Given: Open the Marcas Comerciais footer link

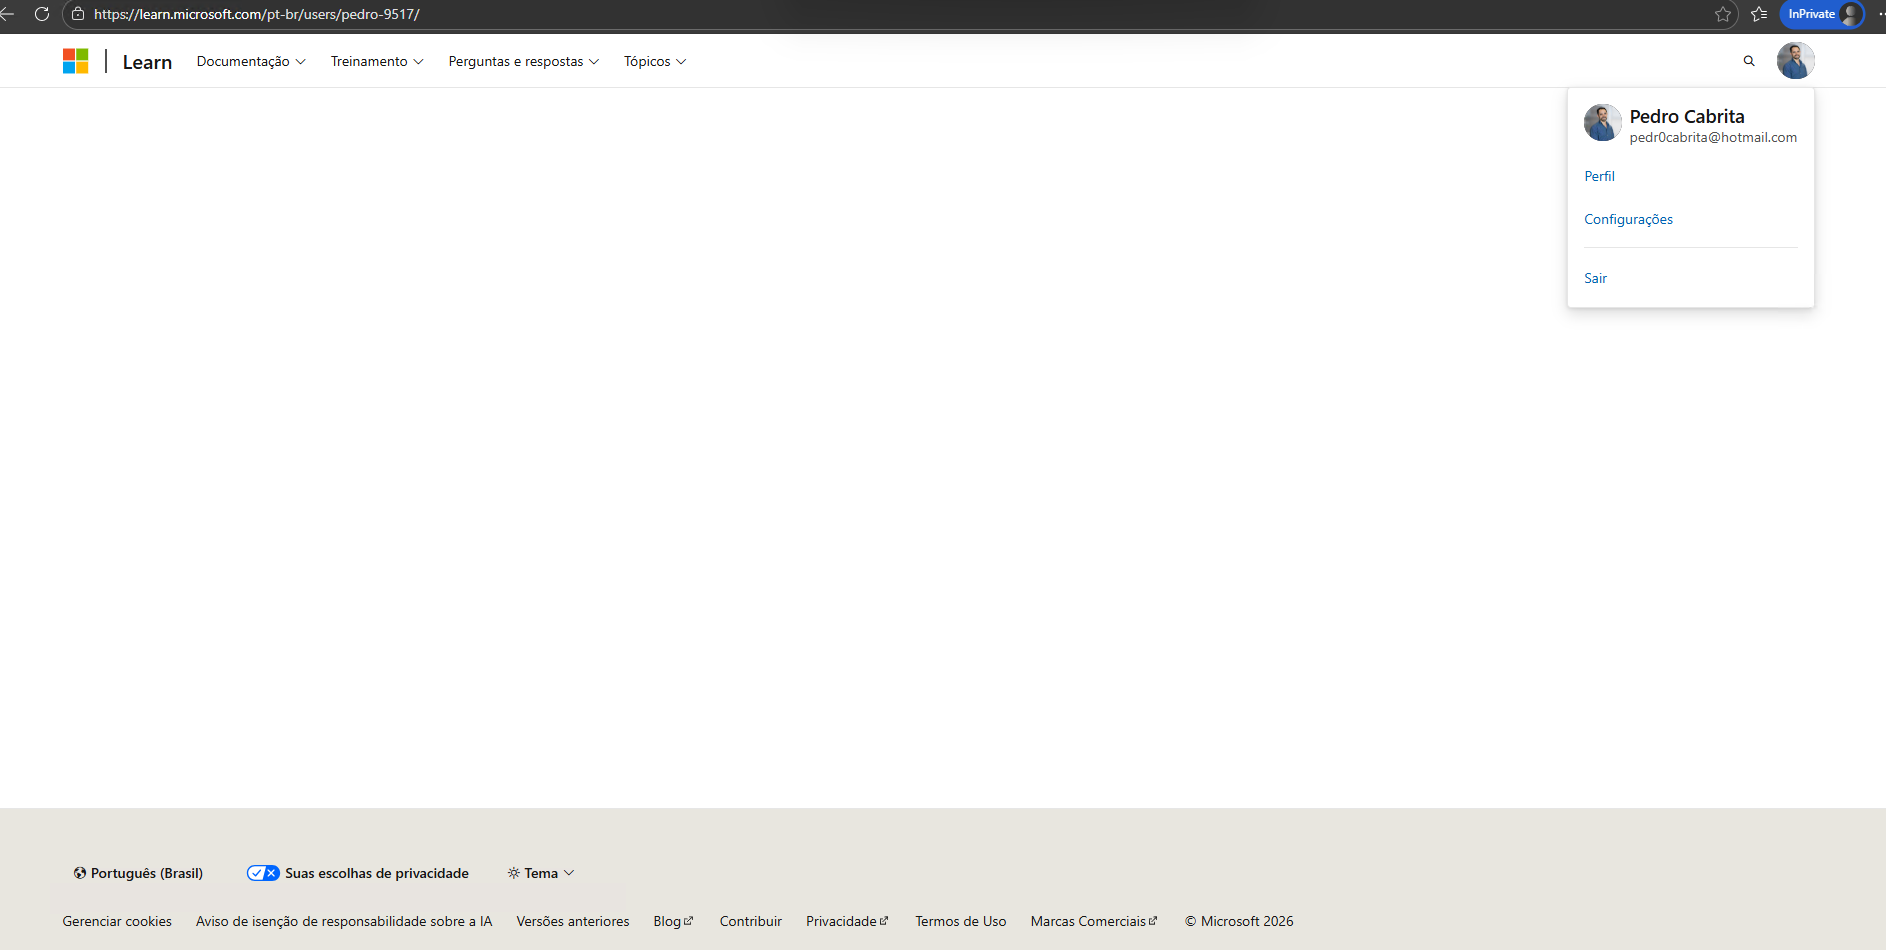Looking at the screenshot, I should [1094, 921].
